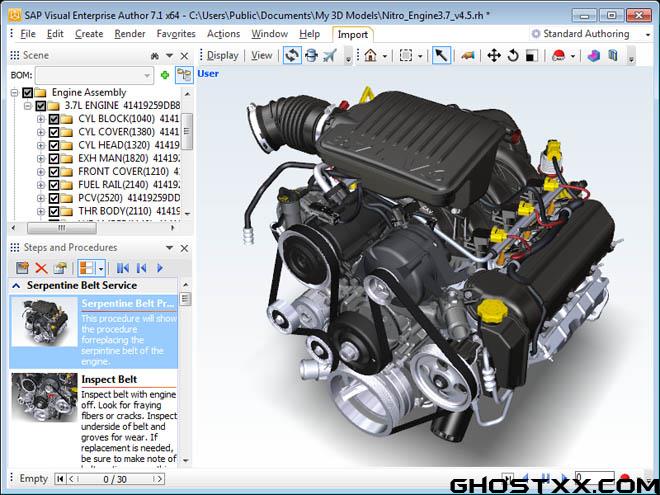Click the Display toolbar button
The image size is (660, 495).
pyautogui.click(x=223, y=56)
